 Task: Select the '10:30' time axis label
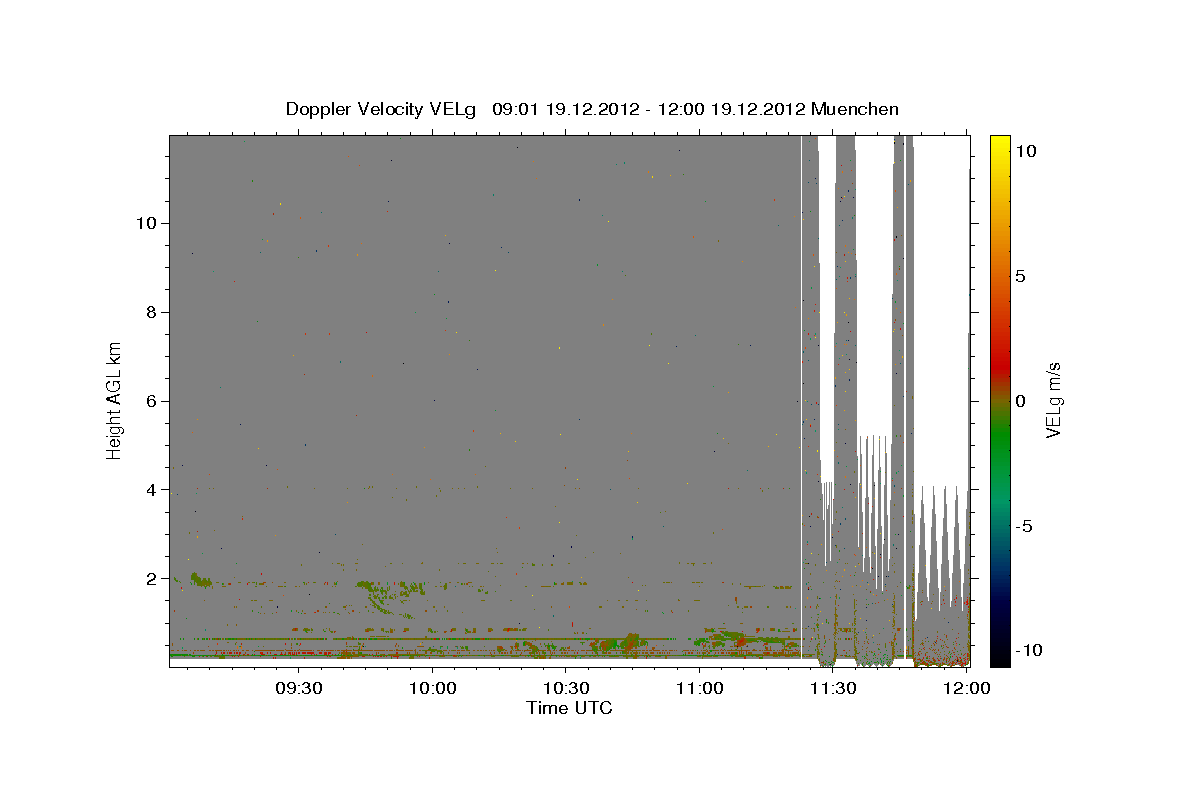click(566, 689)
